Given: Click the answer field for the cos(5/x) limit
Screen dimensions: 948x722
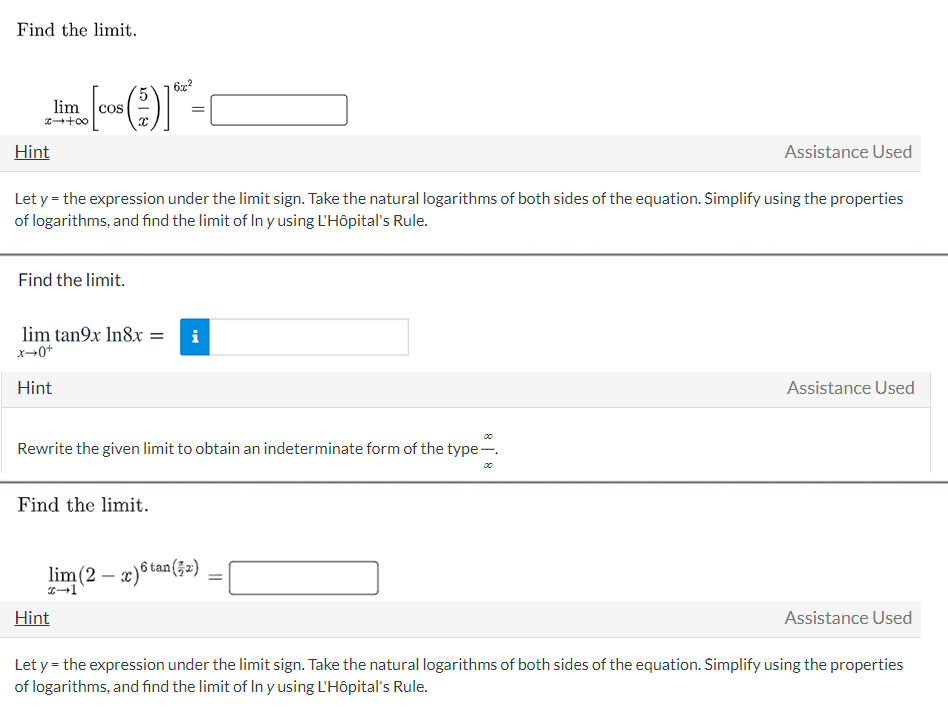Looking at the screenshot, I should click(x=278, y=110).
